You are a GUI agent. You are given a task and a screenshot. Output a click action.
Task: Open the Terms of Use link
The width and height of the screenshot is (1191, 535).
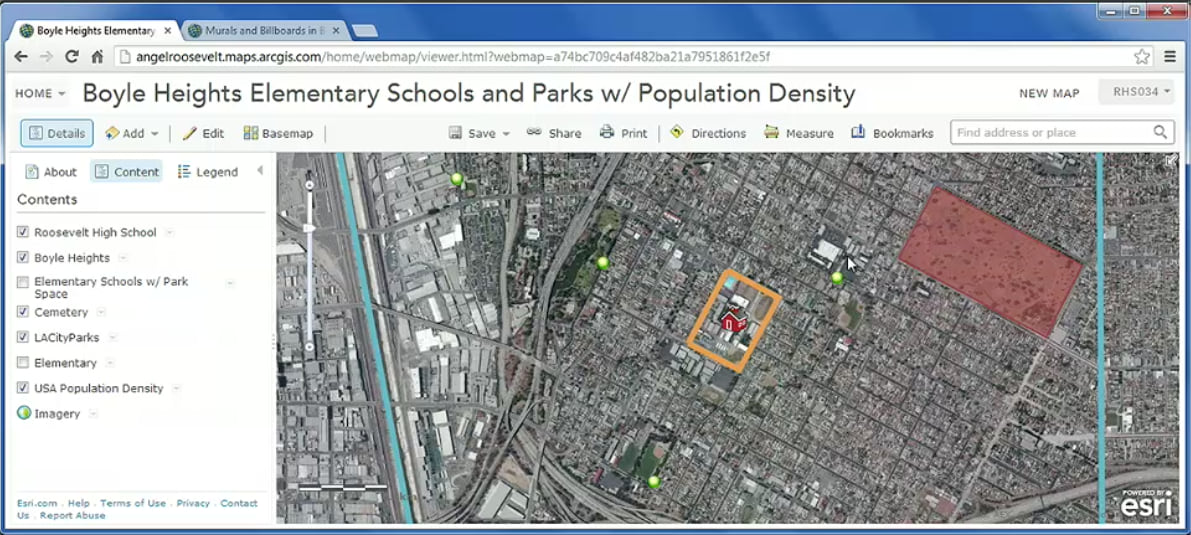coord(133,503)
